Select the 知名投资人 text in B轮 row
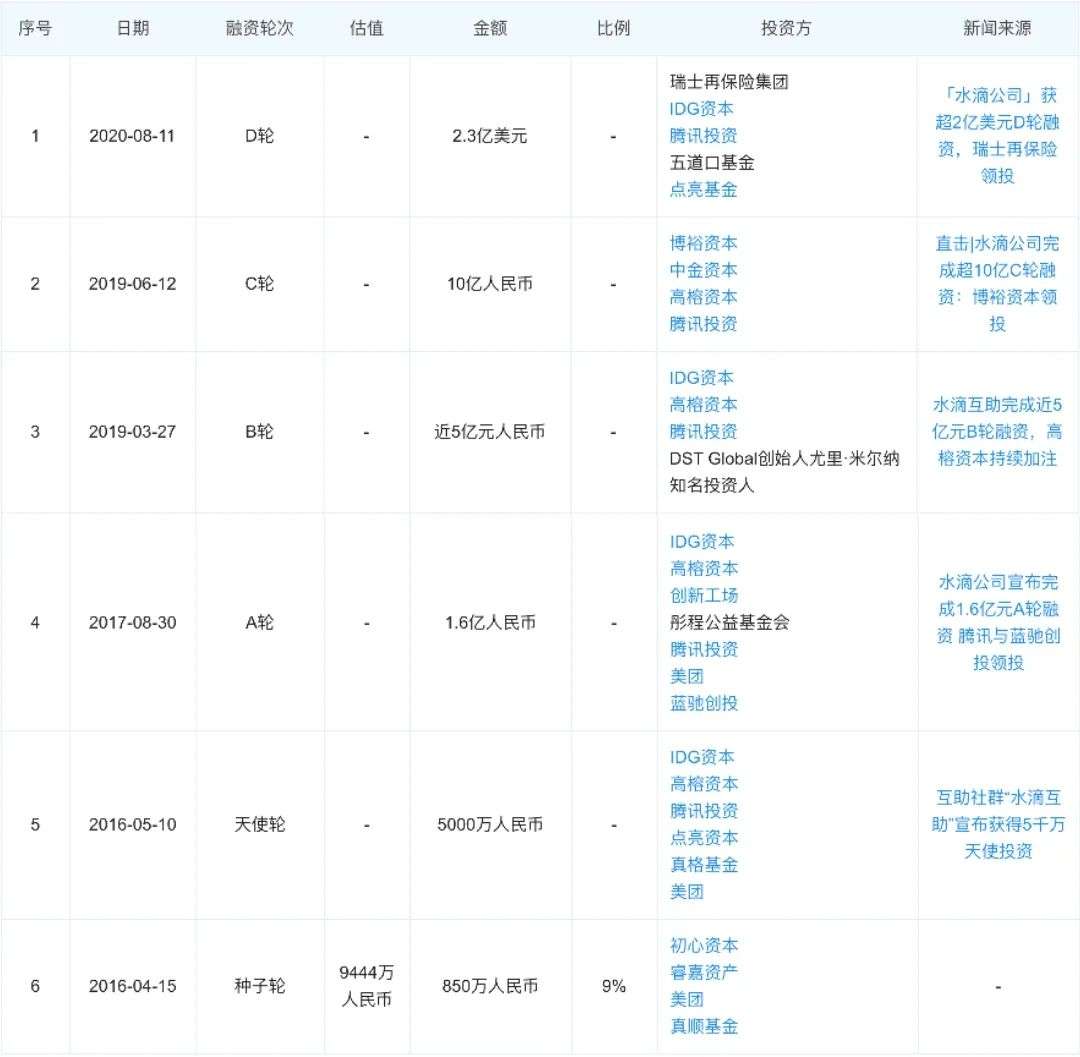This screenshot has height=1057, width=1080. [712, 485]
